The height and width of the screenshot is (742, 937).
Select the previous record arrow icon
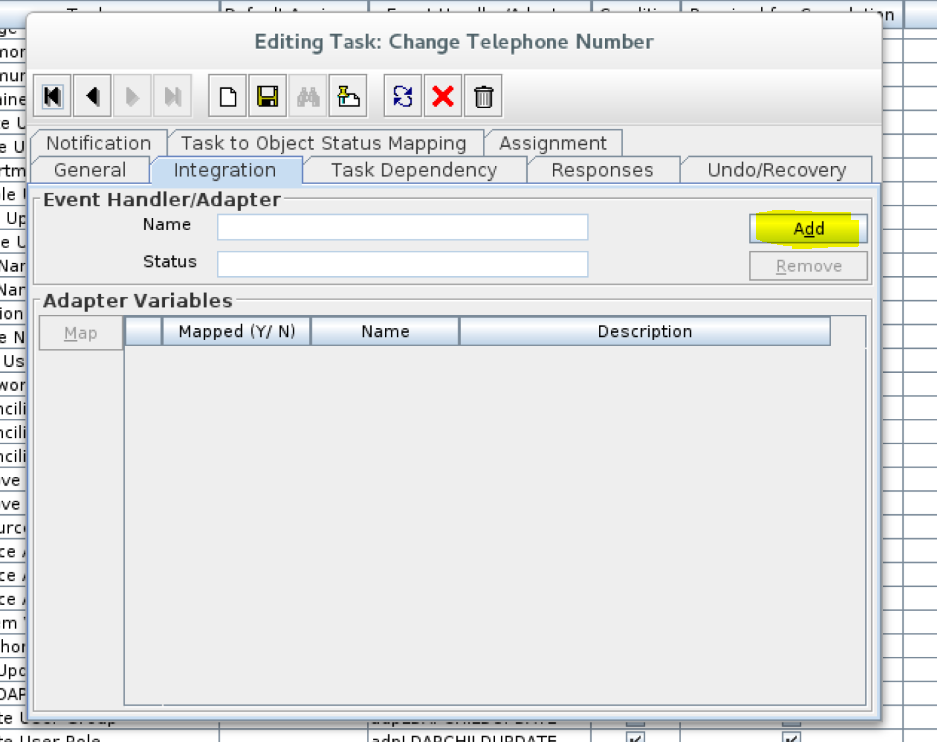pos(92,95)
